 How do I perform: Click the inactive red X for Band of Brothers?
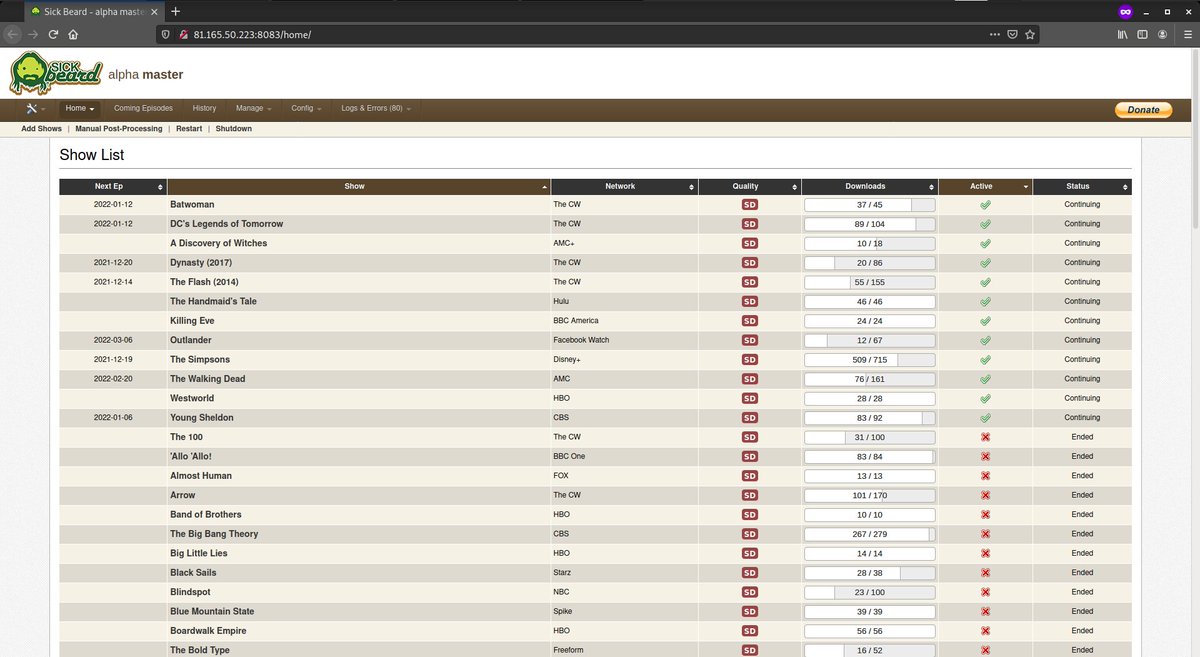pyautogui.click(x=985, y=515)
